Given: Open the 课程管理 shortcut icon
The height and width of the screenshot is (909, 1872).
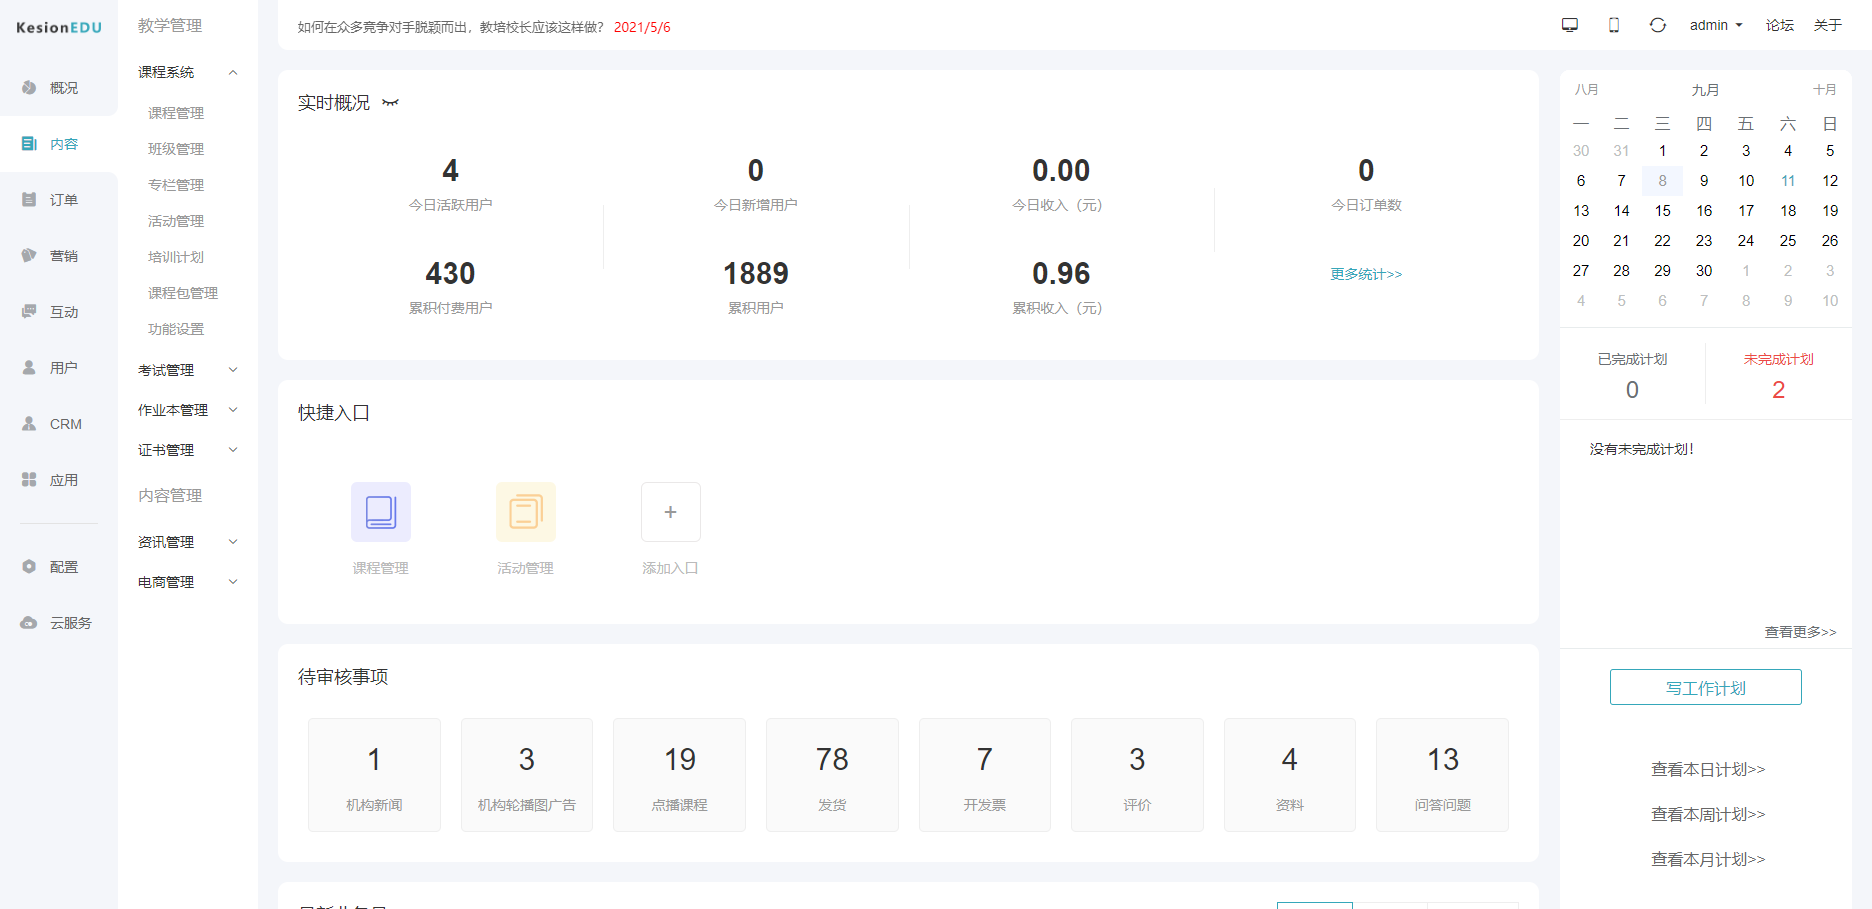Looking at the screenshot, I should (381, 512).
